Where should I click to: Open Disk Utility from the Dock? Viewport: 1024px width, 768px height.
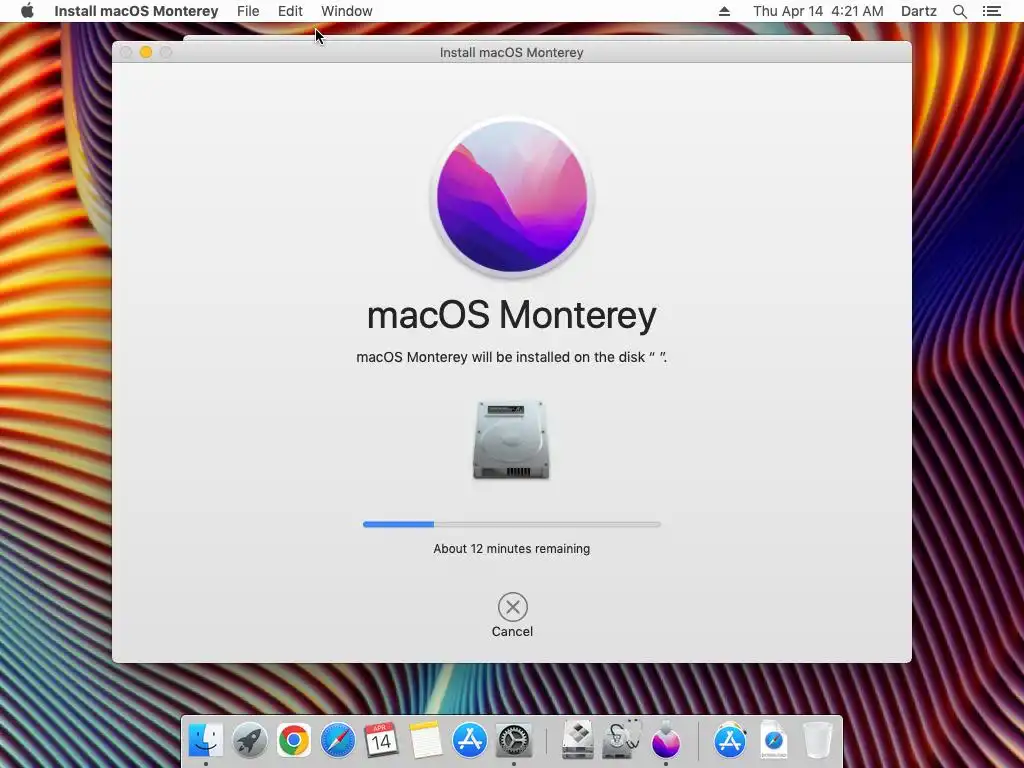pos(622,740)
